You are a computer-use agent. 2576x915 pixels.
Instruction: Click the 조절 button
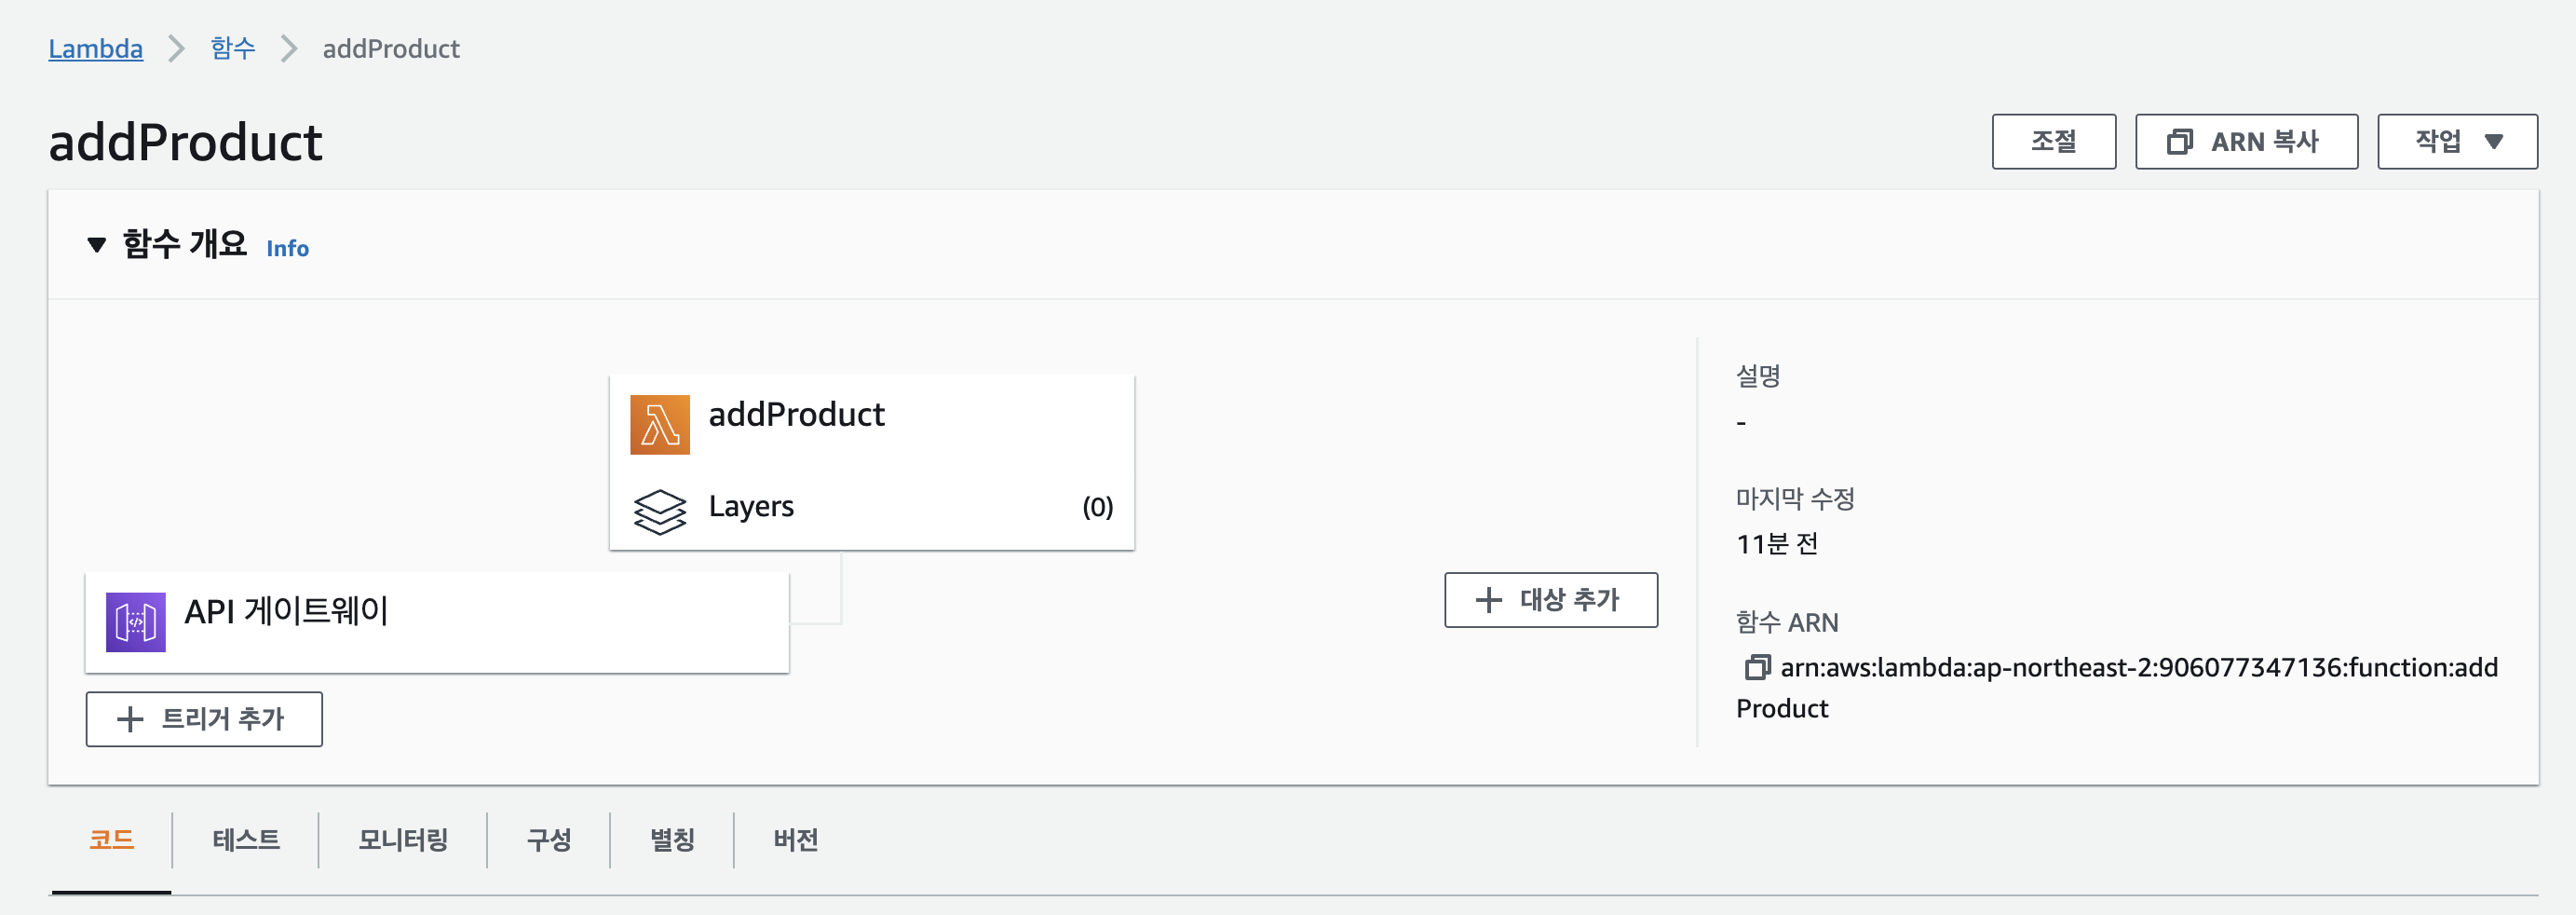tap(2053, 142)
